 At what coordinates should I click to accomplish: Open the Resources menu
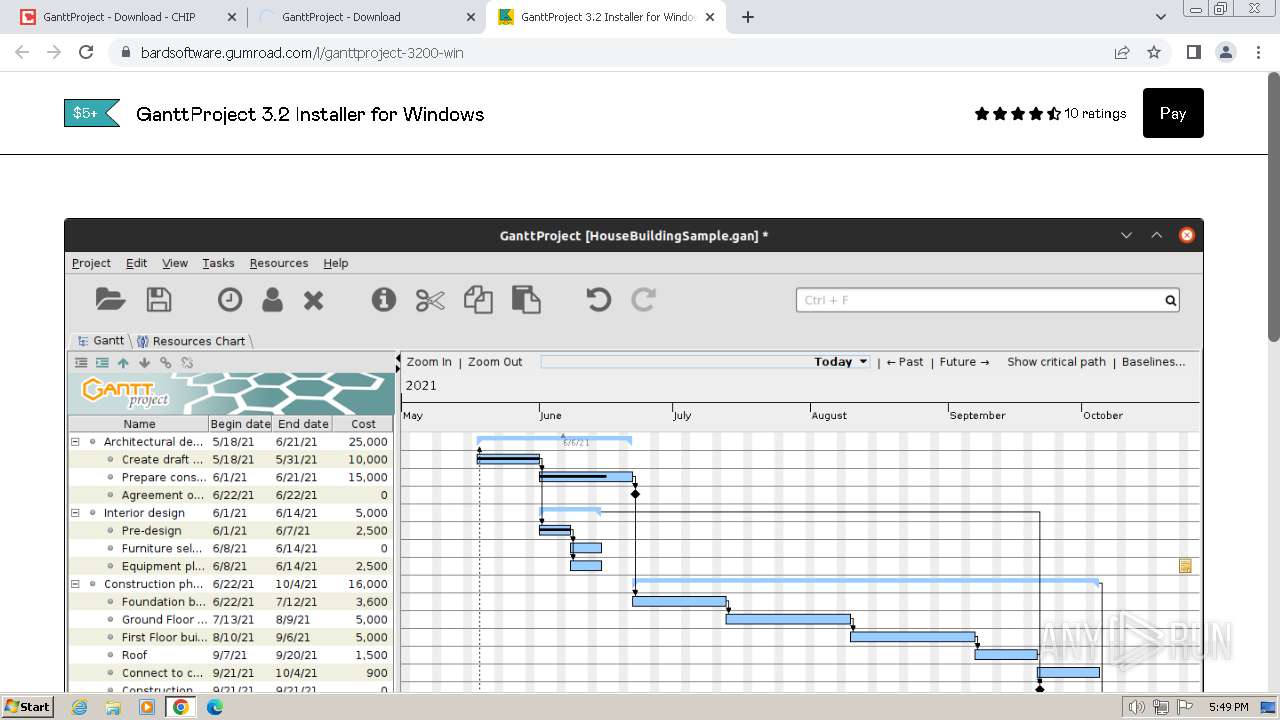[x=279, y=263]
